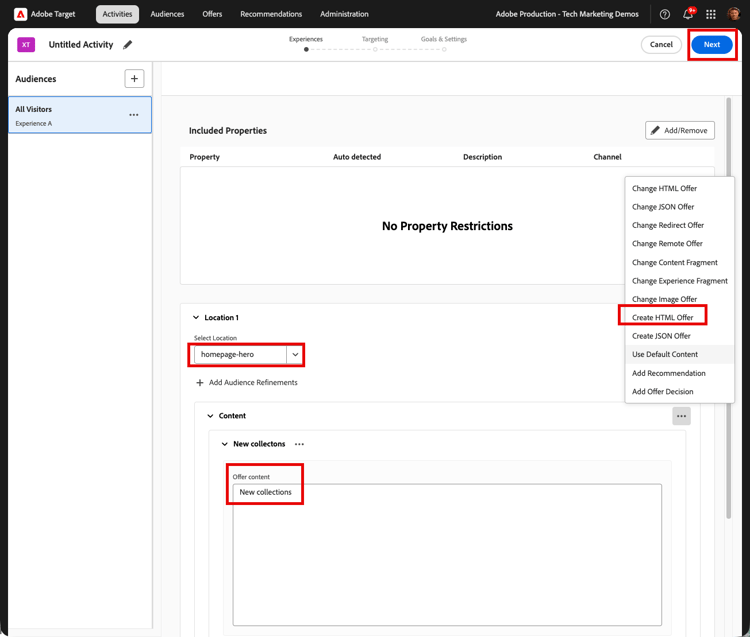Click the Add/Remove properties button
Viewport: 750px width, 637px height.
pos(680,131)
